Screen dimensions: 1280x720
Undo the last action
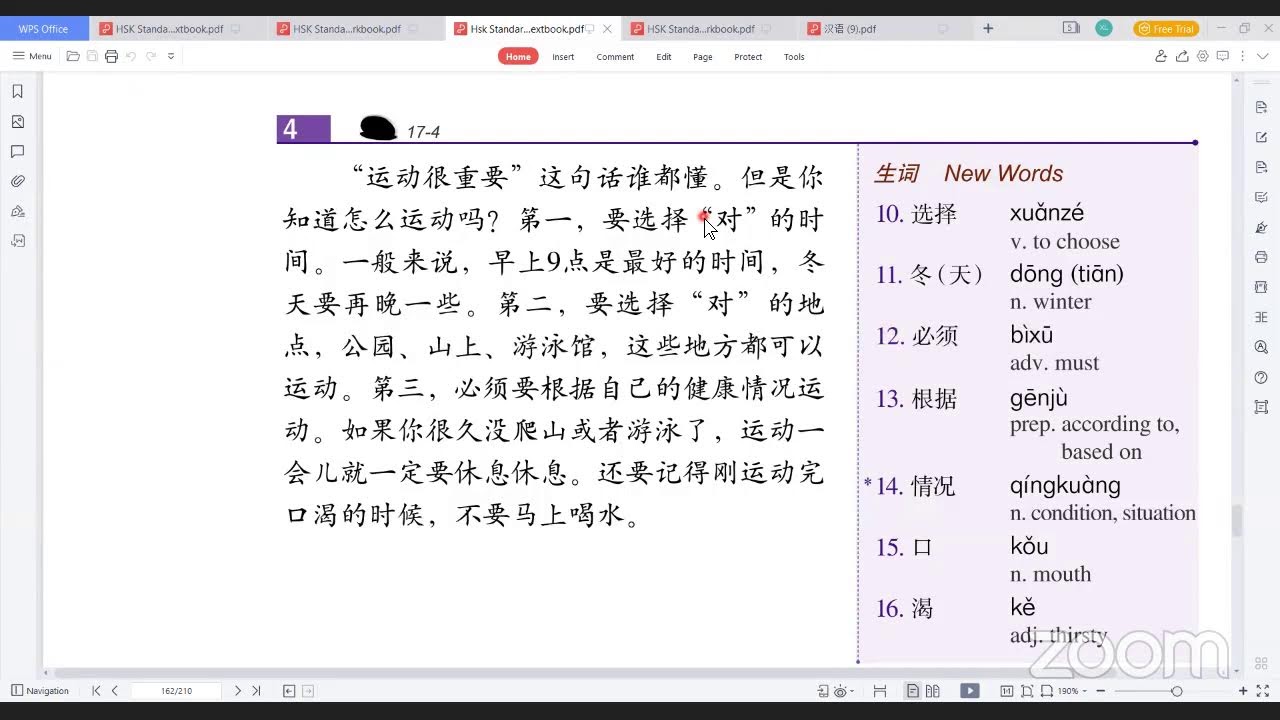pyautogui.click(x=131, y=56)
